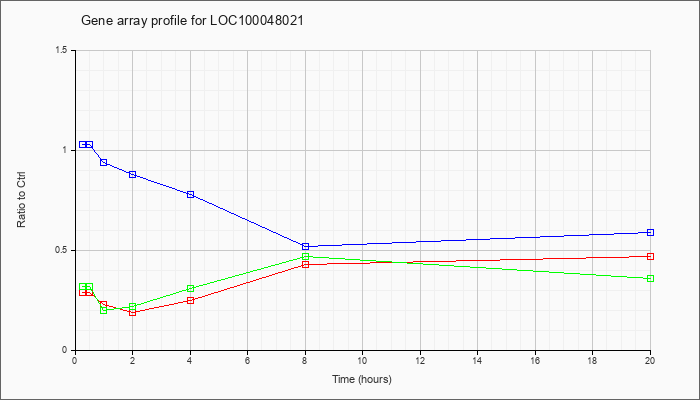This screenshot has height=400, width=700.
Task: Click the blue data point at 20 hours
Action: coord(650,233)
